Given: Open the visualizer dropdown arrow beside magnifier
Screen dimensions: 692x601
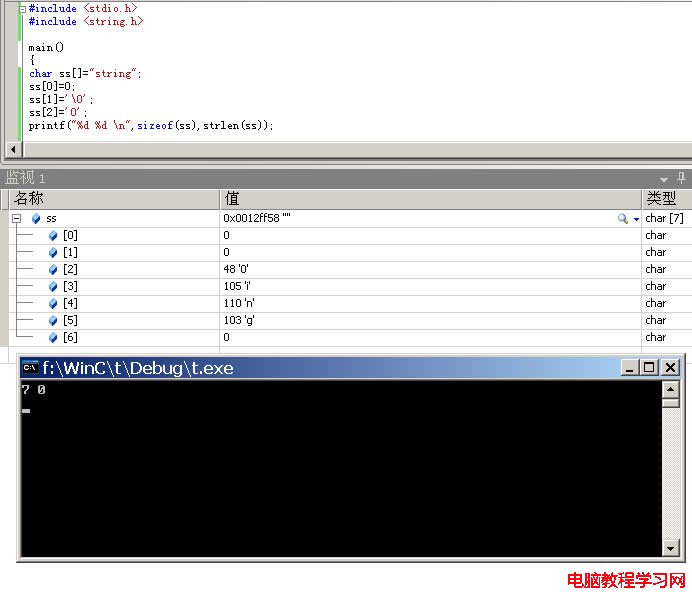Looking at the screenshot, I should coord(636,219).
